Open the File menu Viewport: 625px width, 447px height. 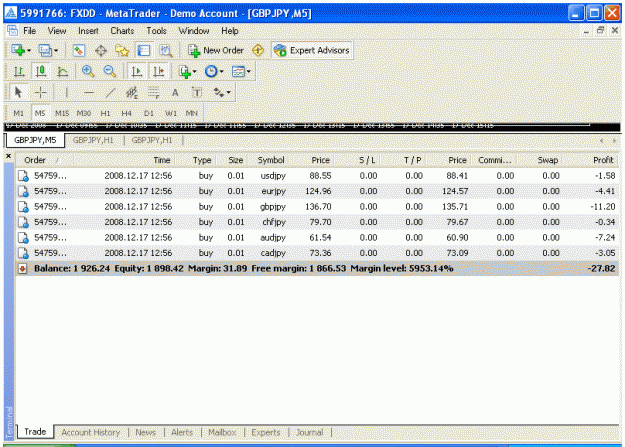(29, 31)
